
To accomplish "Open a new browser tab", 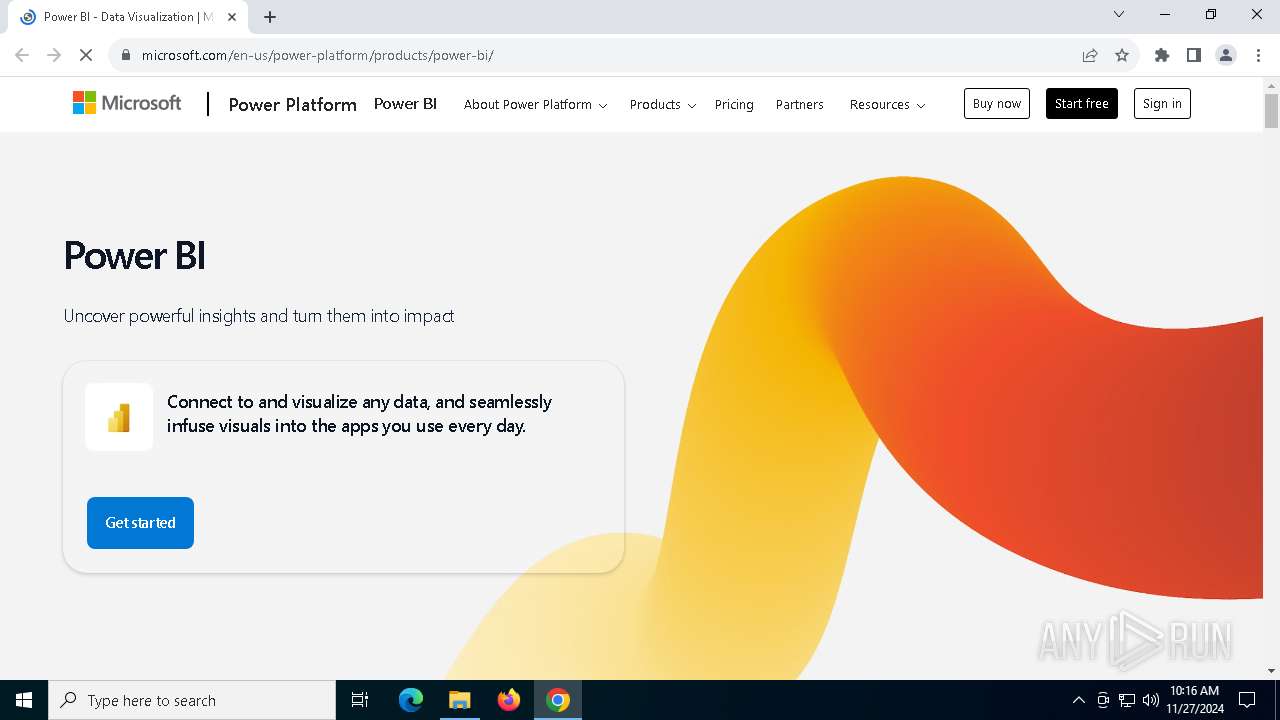I will point(270,17).
